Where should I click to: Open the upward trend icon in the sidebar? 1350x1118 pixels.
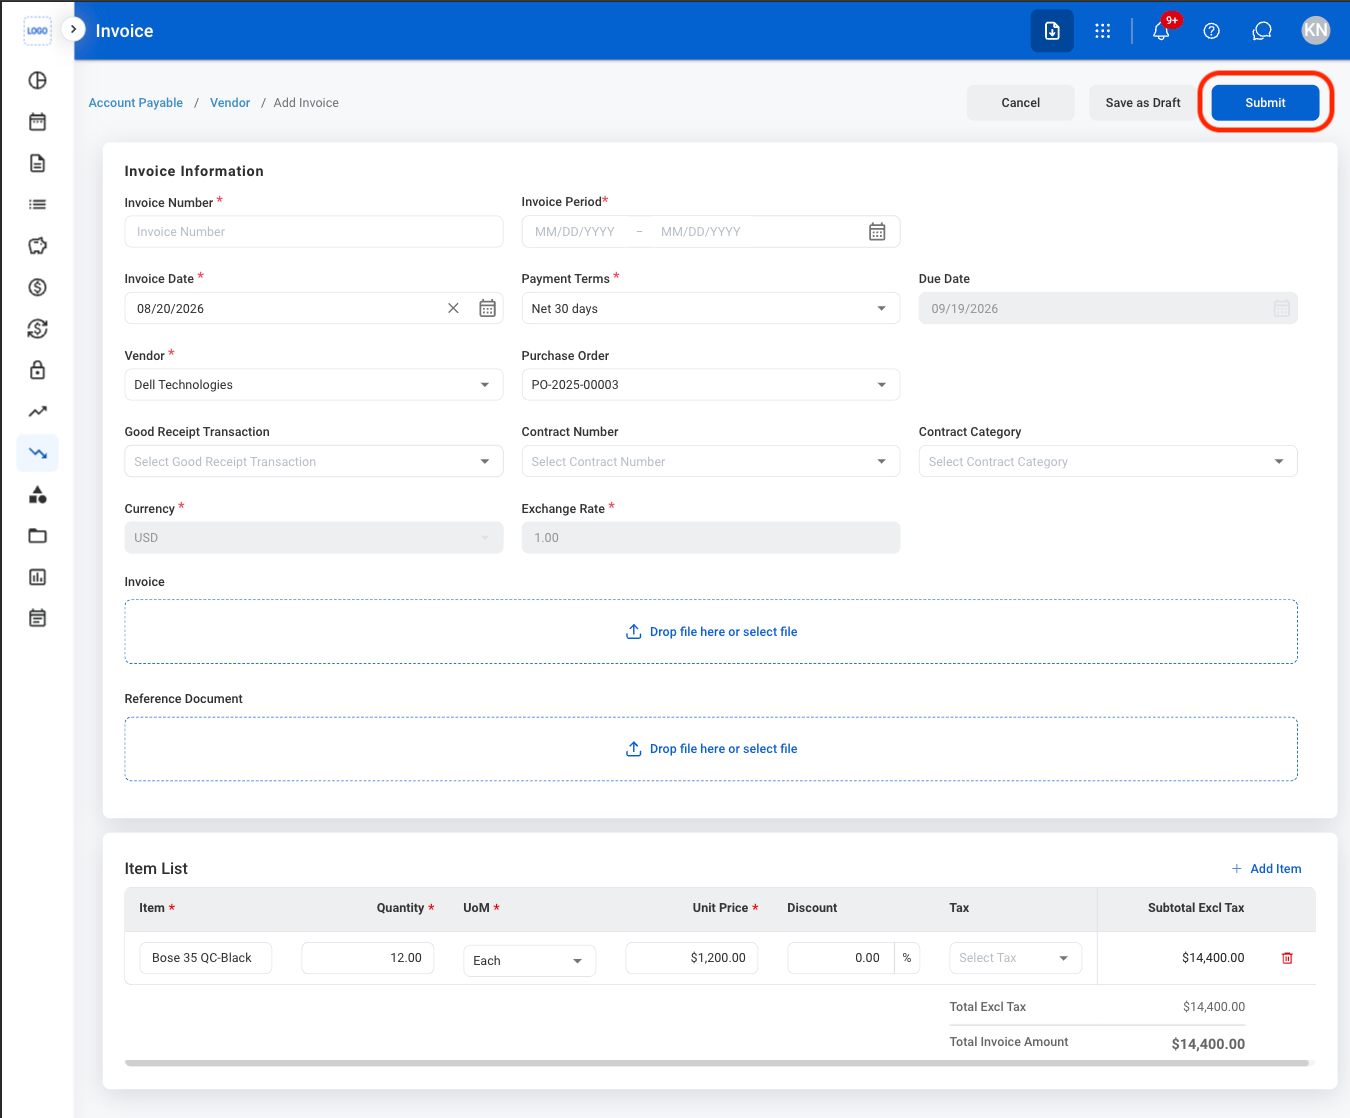(37, 411)
